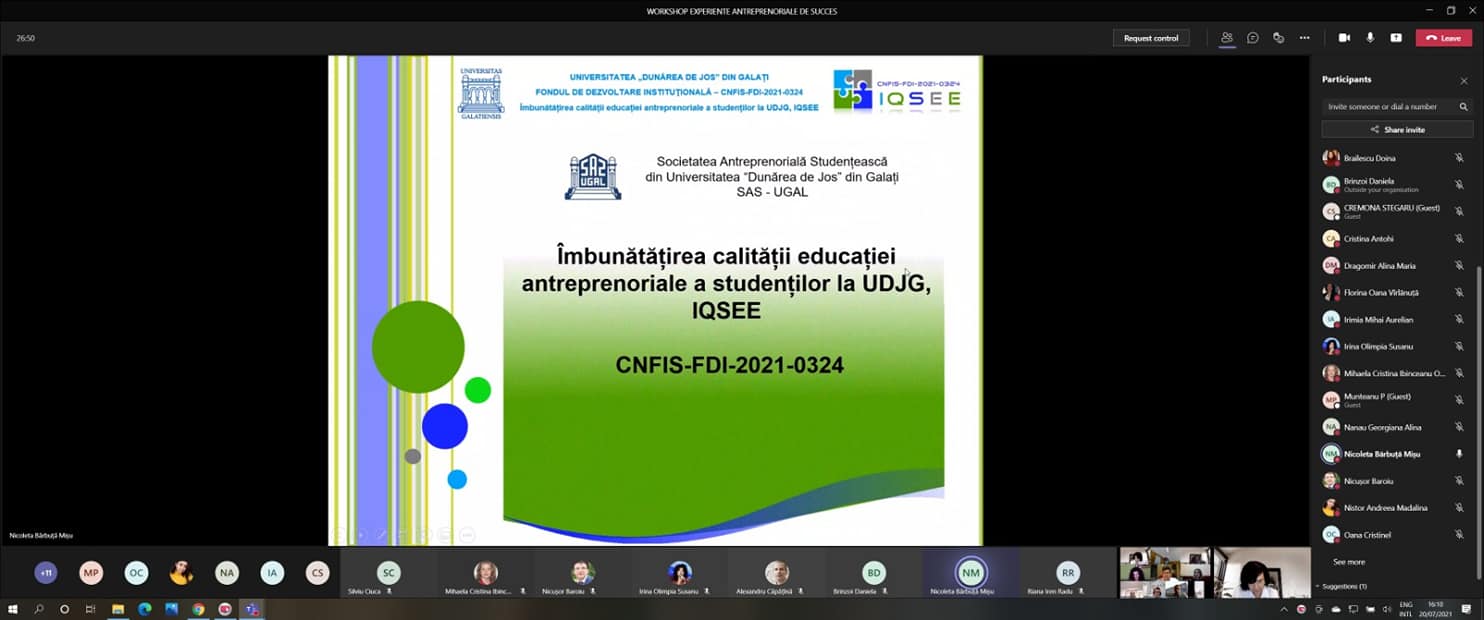Click muted mic icon beside Nanau Georgiana Alina
This screenshot has height=620, width=1484.
(x=1459, y=427)
